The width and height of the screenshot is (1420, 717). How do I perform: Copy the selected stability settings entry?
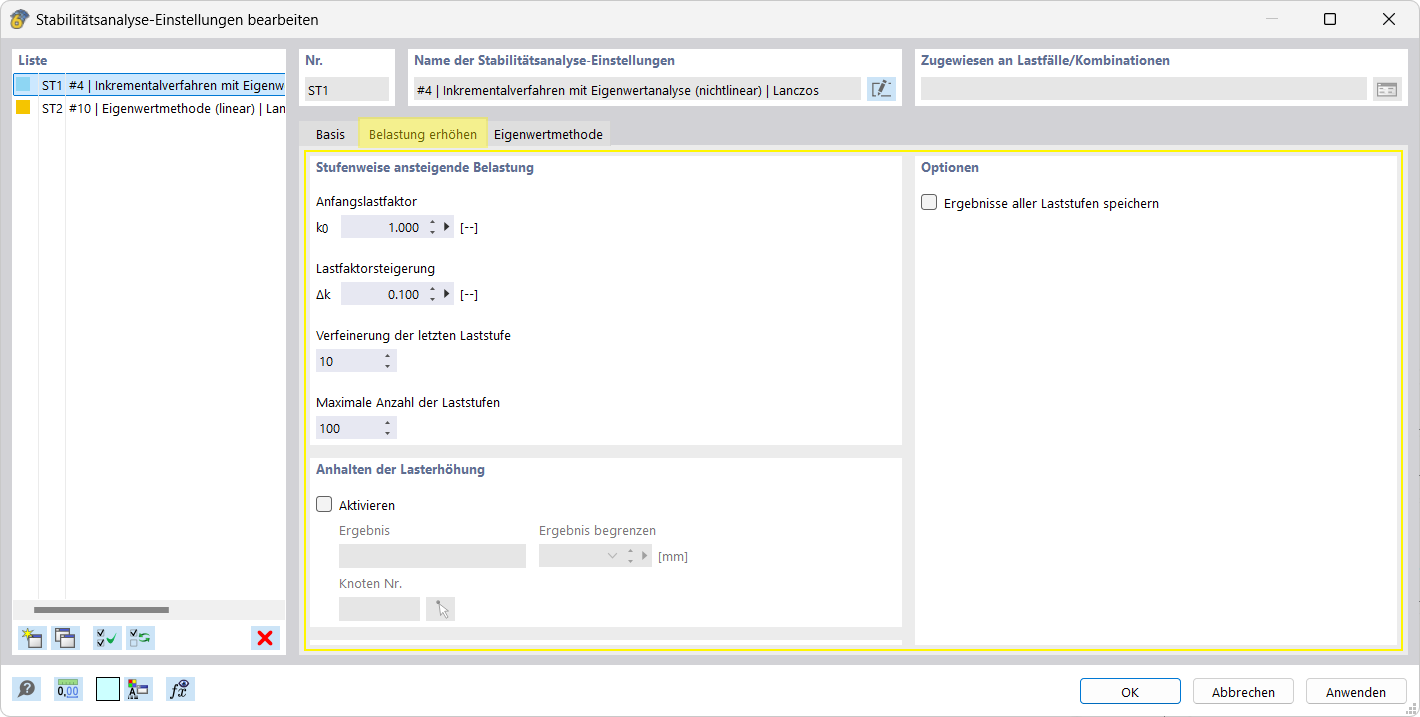point(65,637)
